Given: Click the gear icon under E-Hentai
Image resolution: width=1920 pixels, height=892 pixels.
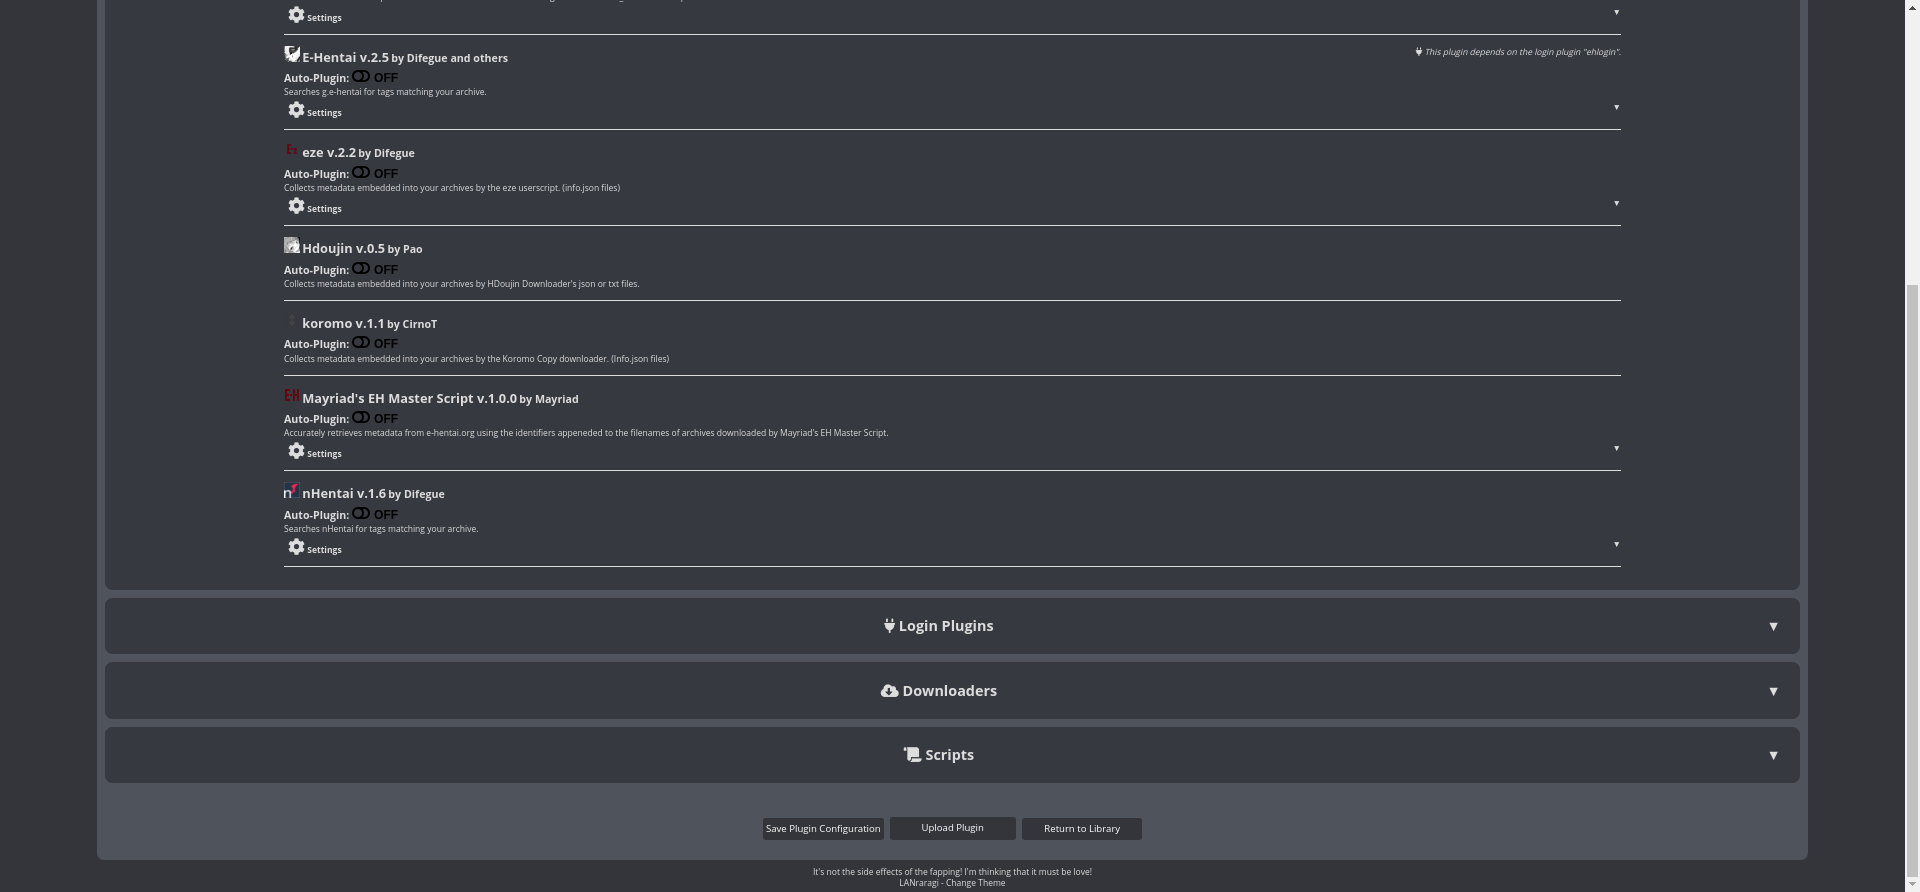Looking at the screenshot, I should (296, 110).
